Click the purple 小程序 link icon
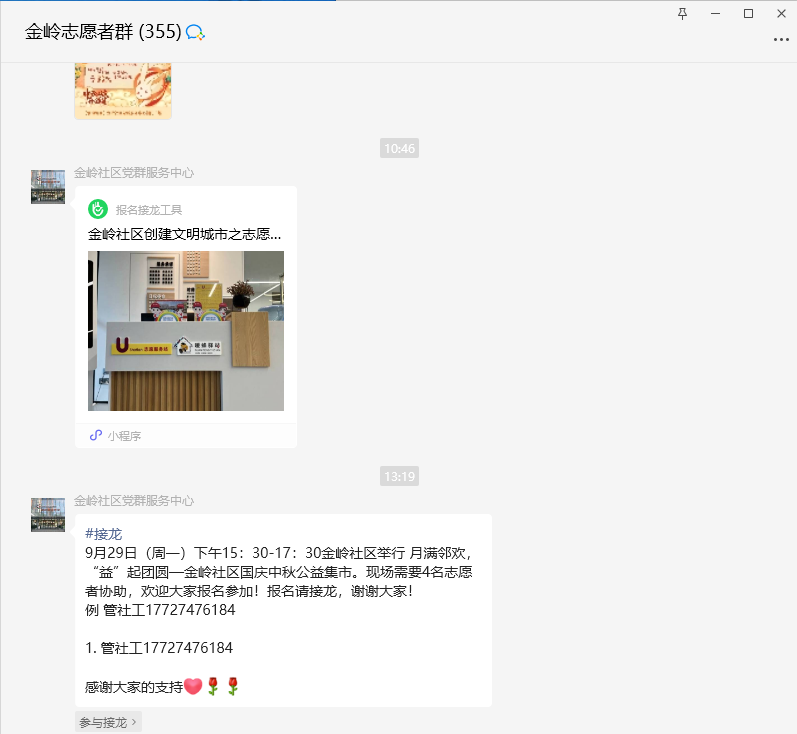797x734 pixels. pos(96,436)
